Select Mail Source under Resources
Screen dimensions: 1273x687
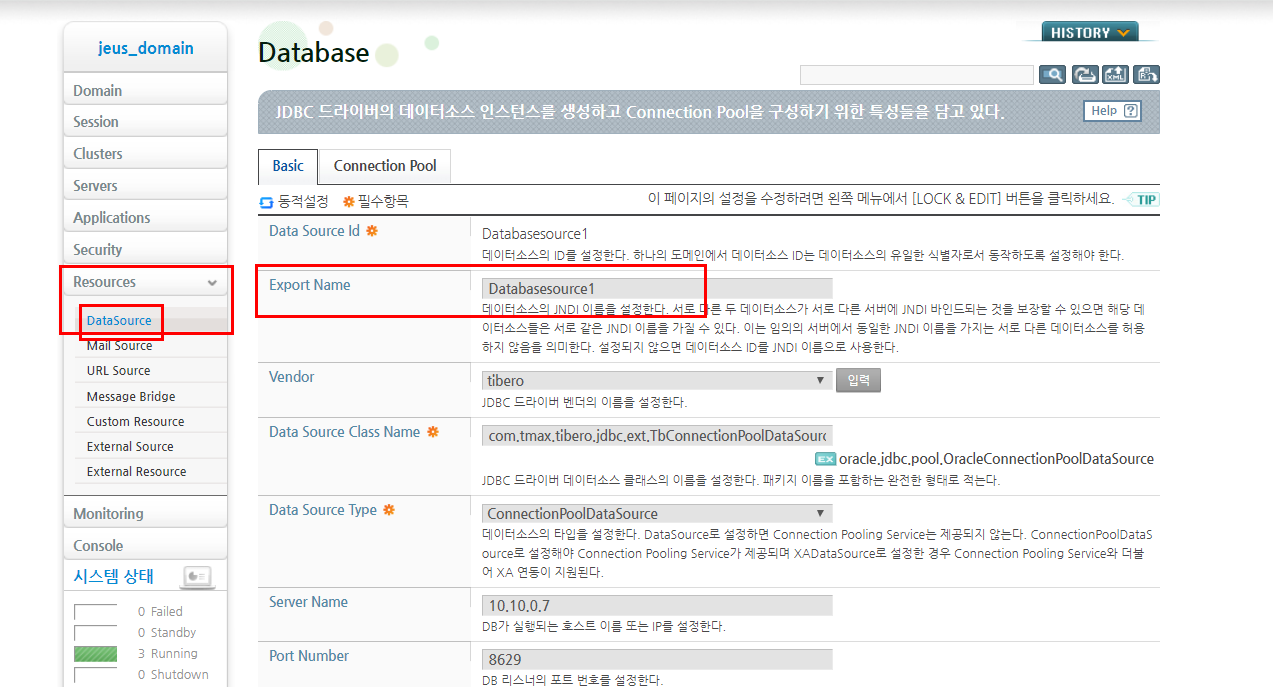(x=120, y=346)
